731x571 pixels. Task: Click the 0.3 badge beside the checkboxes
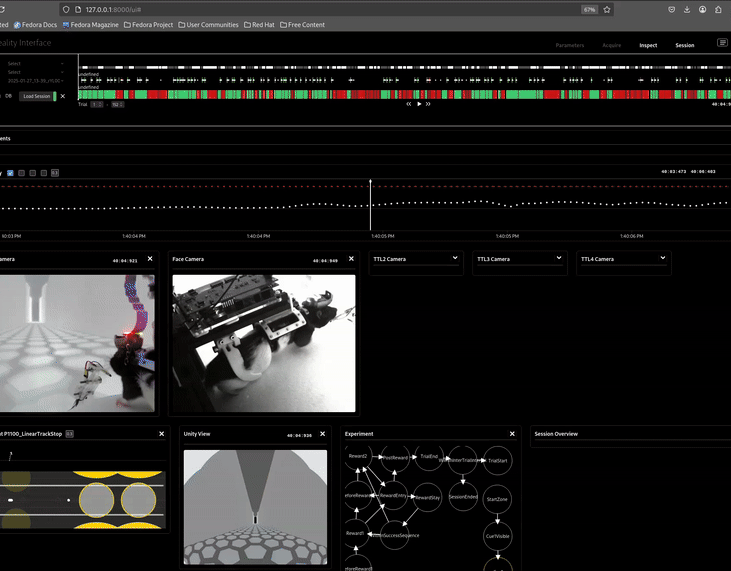[x=55, y=173]
